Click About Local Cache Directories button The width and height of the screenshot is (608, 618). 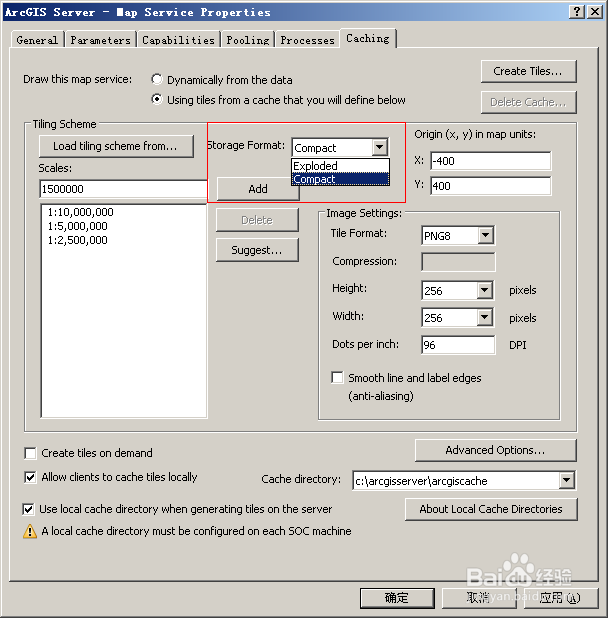point(491,509)
